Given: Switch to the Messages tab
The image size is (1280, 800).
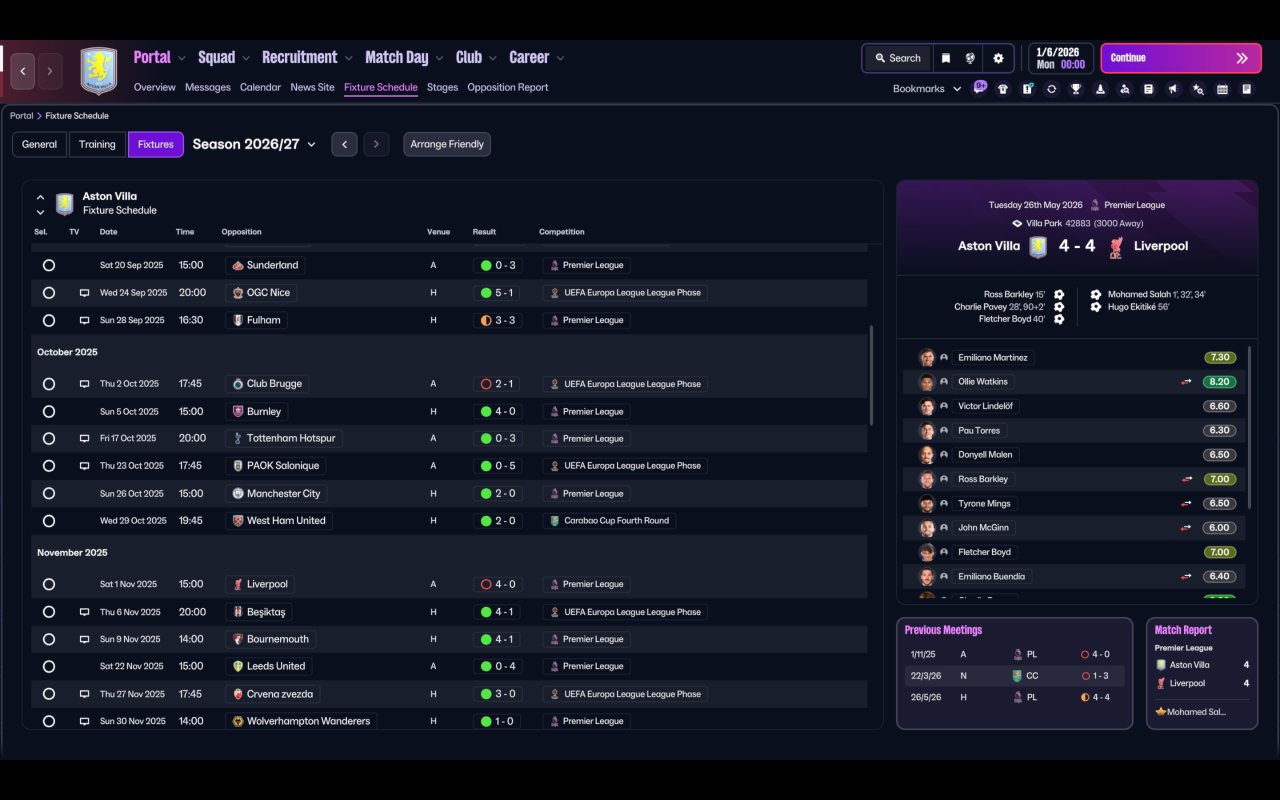Looking at the screenshot, I should (x=208, y=87).
